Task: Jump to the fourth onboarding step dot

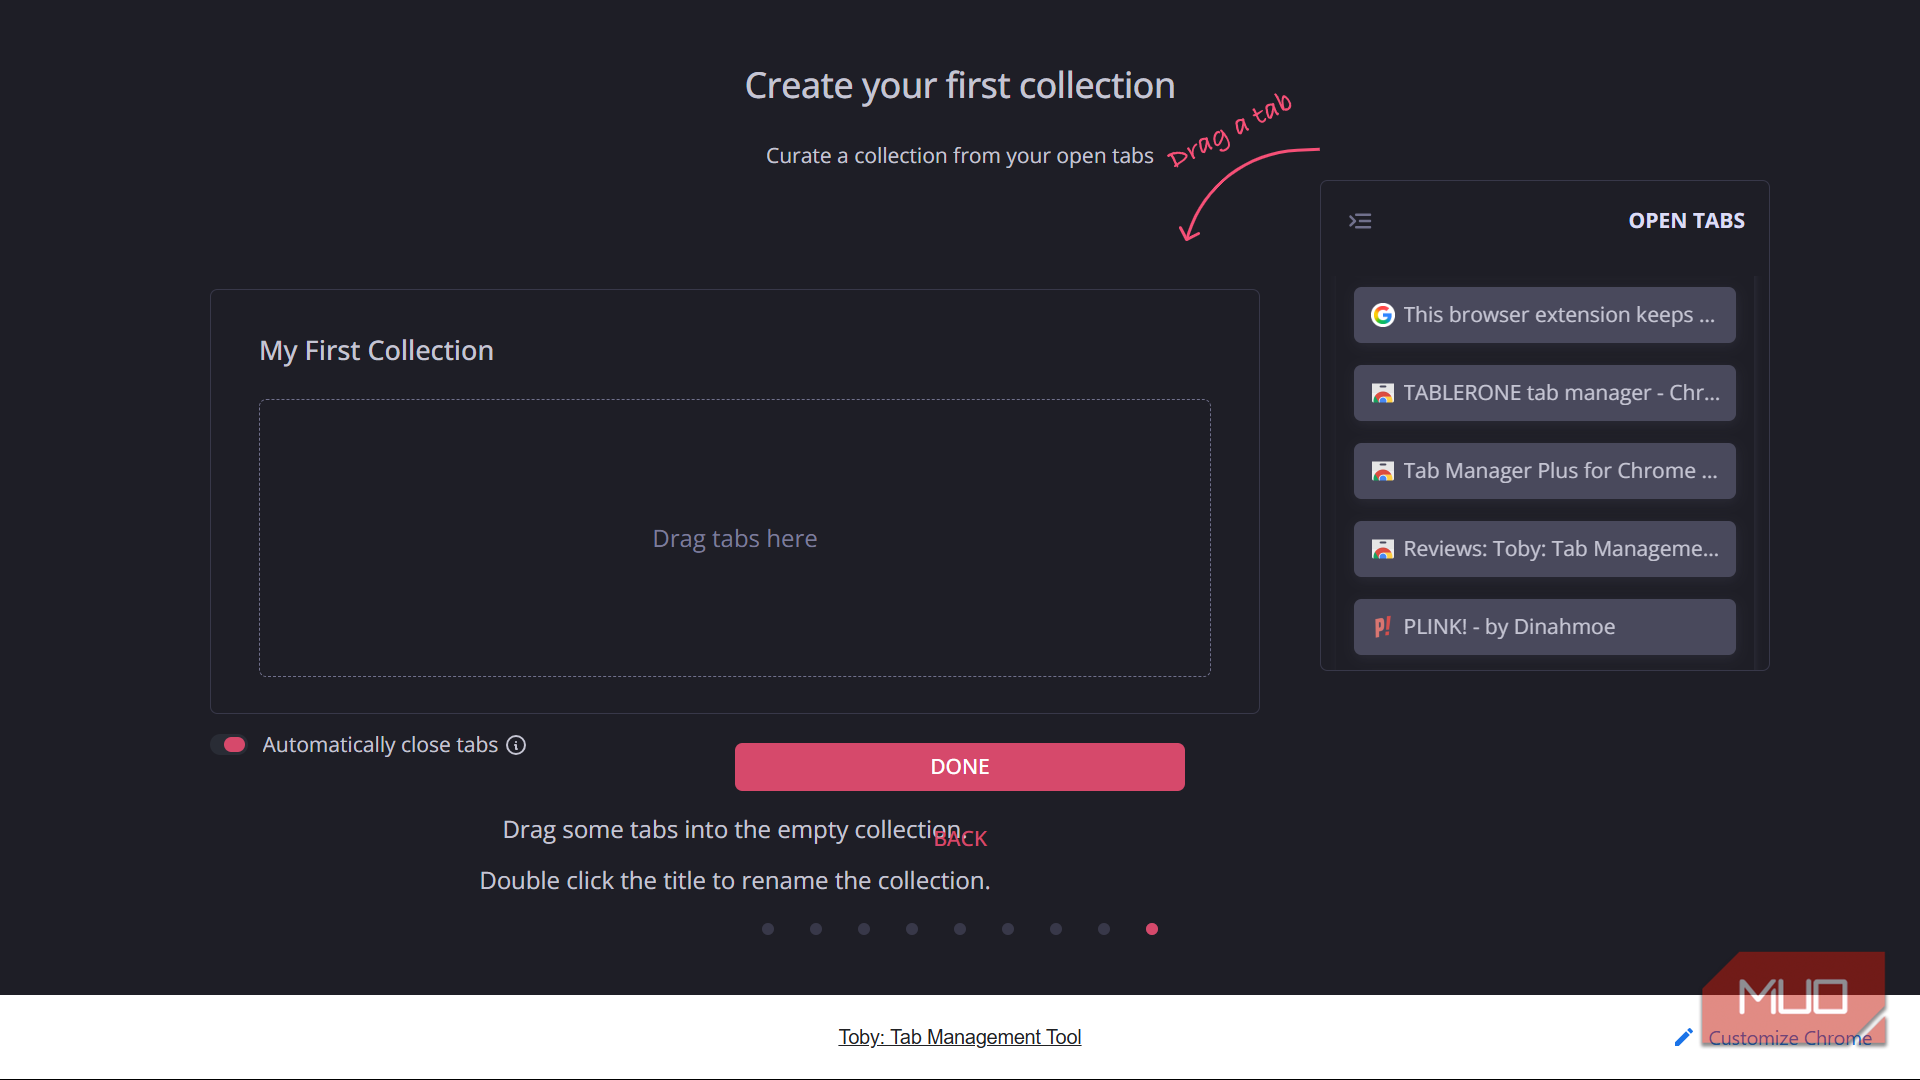Action: pos(912,929)
